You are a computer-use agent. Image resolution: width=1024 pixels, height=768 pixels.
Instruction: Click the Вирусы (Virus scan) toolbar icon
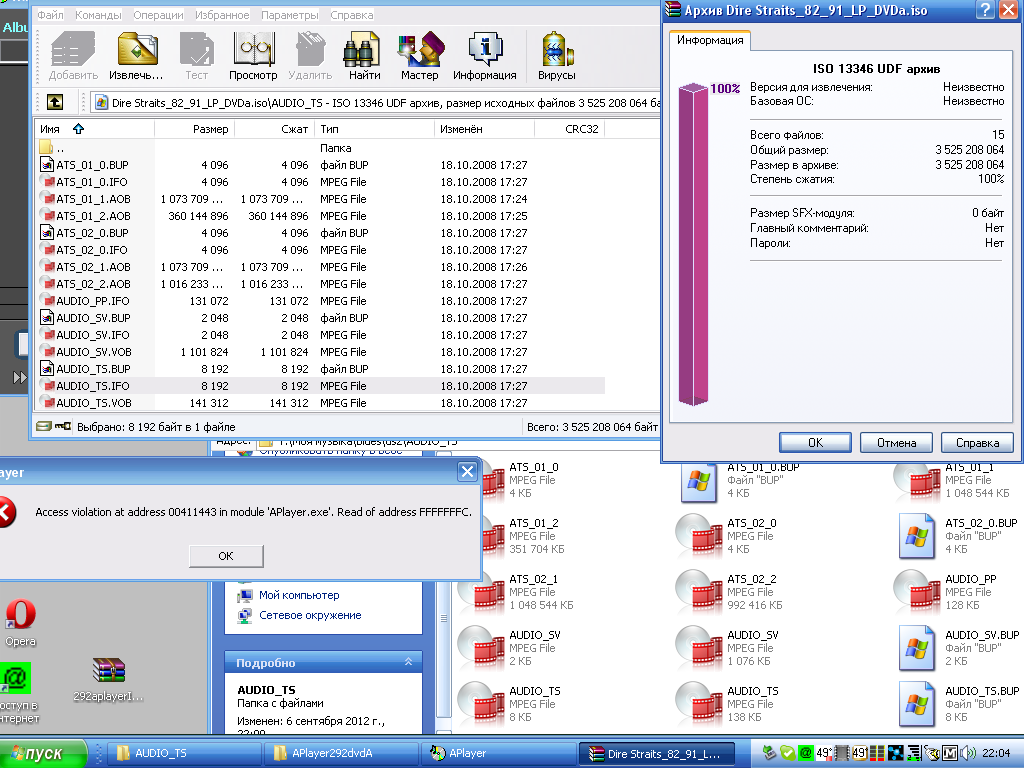556,56
